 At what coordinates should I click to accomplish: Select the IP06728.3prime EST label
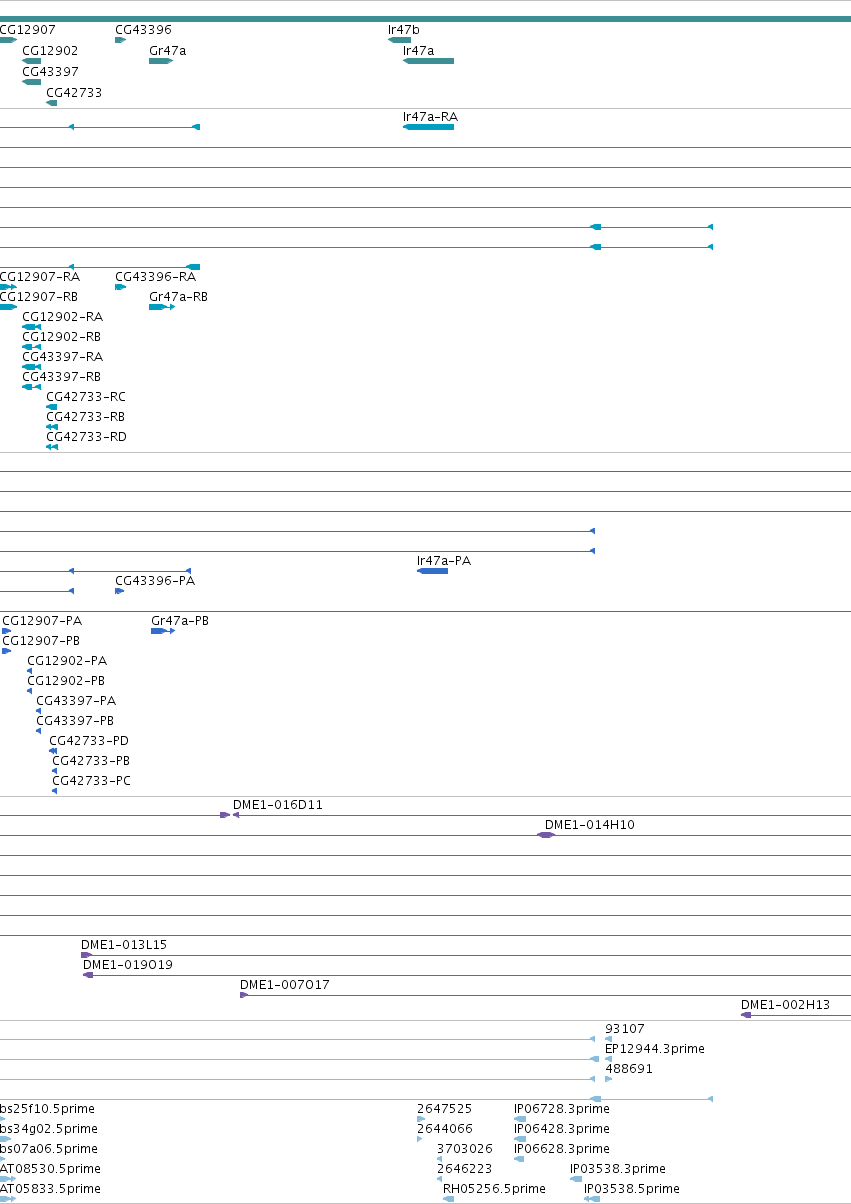tap(562, 1108)
